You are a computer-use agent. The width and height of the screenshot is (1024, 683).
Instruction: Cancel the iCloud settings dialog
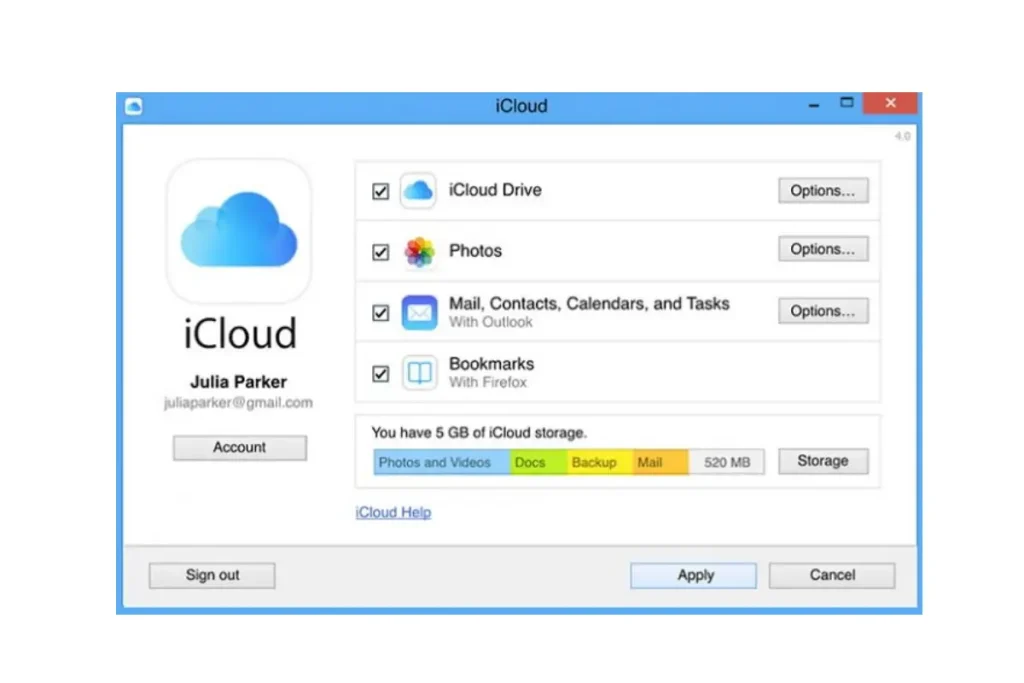832,575
